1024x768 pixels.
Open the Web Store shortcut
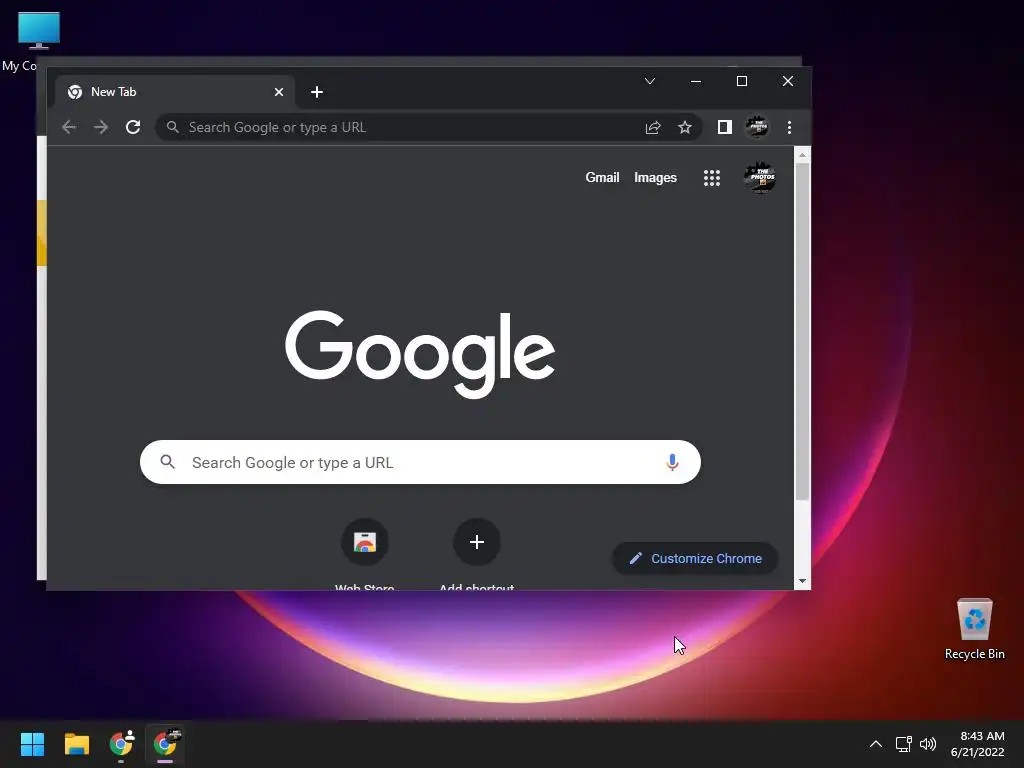click(x=365, y=542)
